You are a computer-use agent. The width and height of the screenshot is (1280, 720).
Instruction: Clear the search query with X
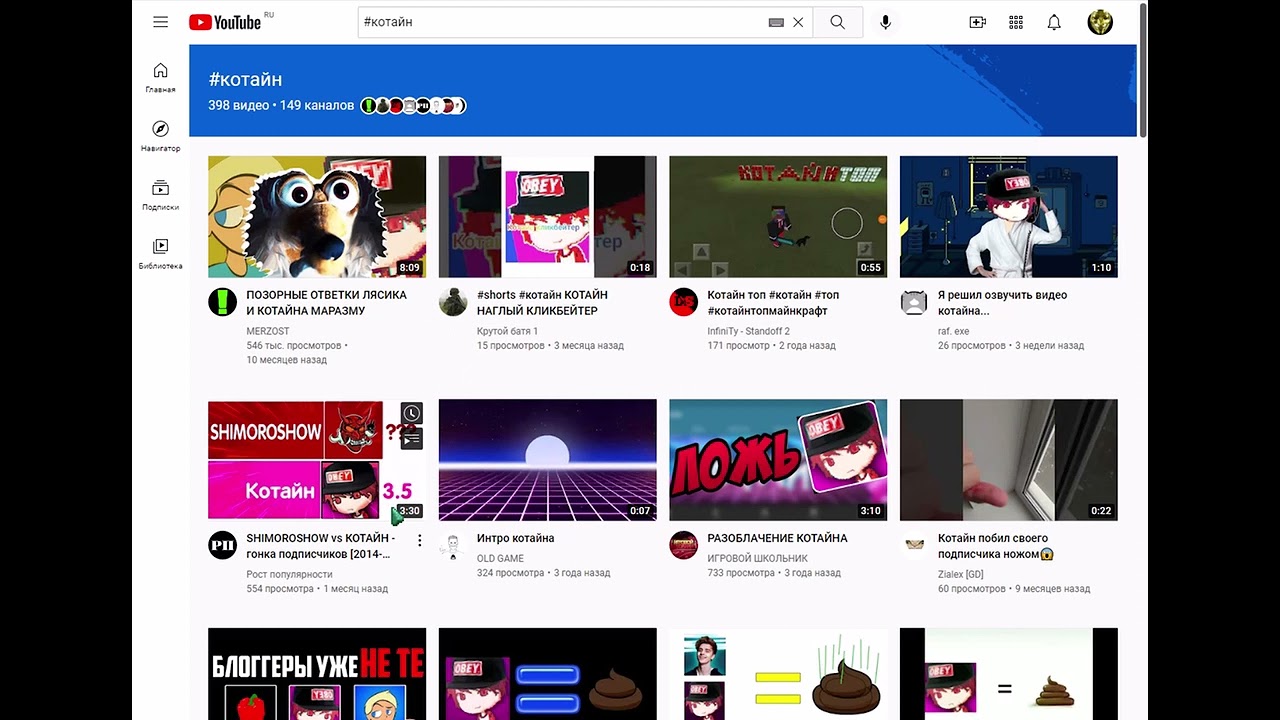798,22
